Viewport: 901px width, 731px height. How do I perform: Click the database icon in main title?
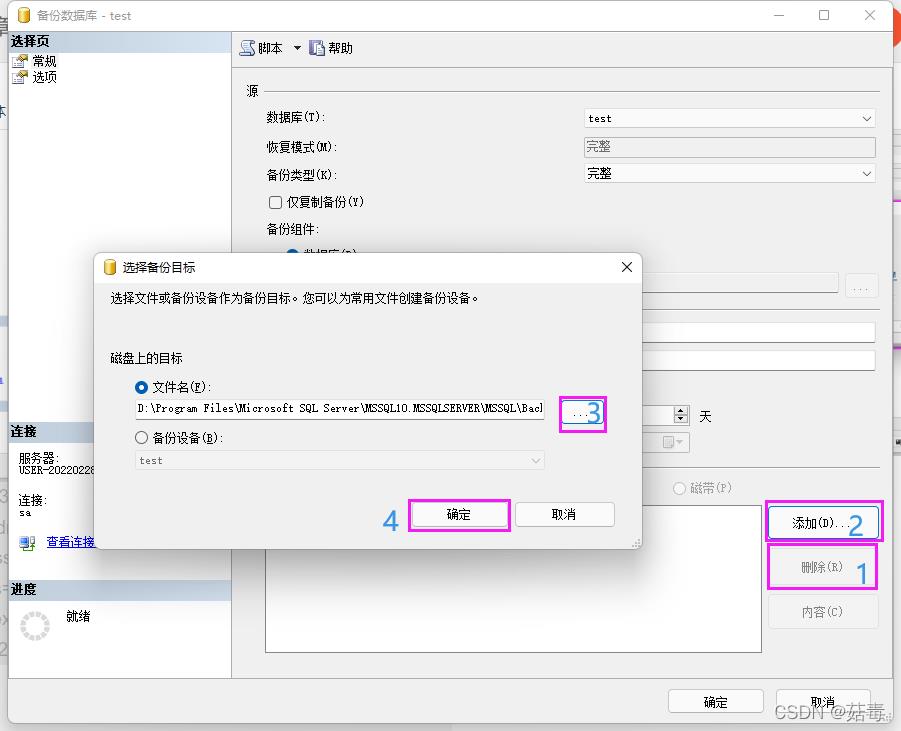(x=24, y=16)
